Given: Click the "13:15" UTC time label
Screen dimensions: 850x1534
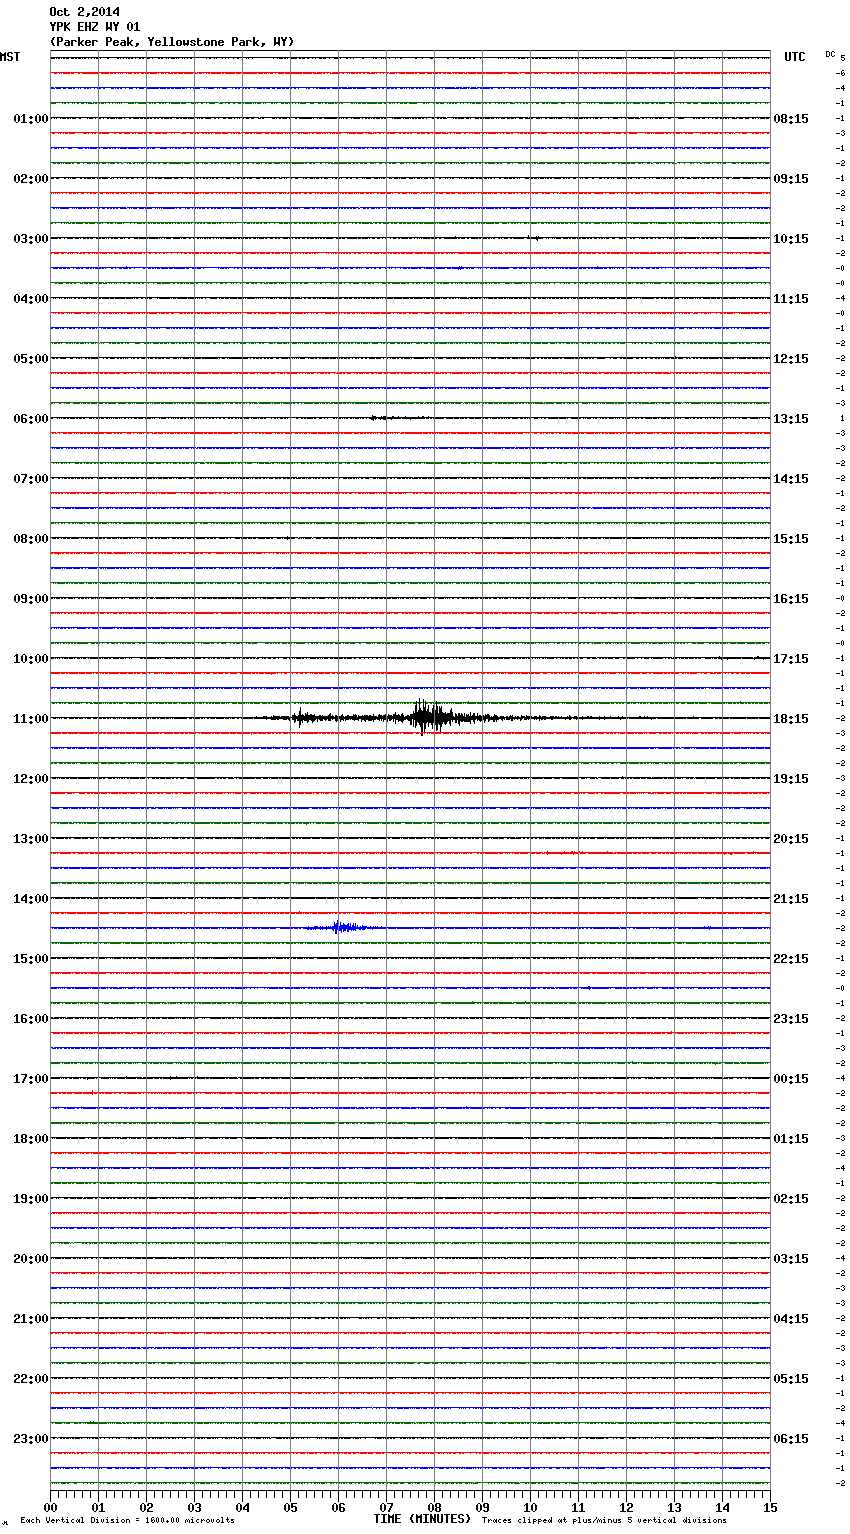Looking at the screenshot, I should [x=791, y=419].
